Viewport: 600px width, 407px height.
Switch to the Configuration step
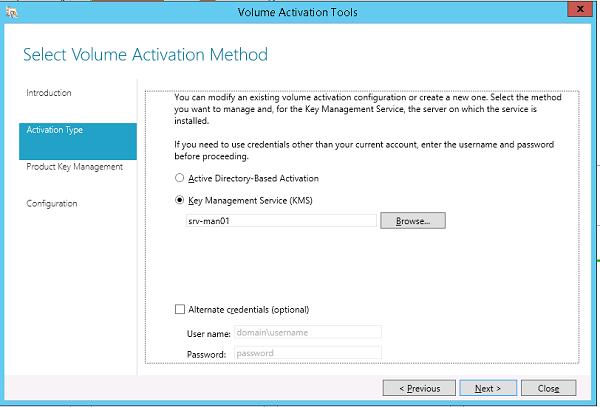coord(52,204)
